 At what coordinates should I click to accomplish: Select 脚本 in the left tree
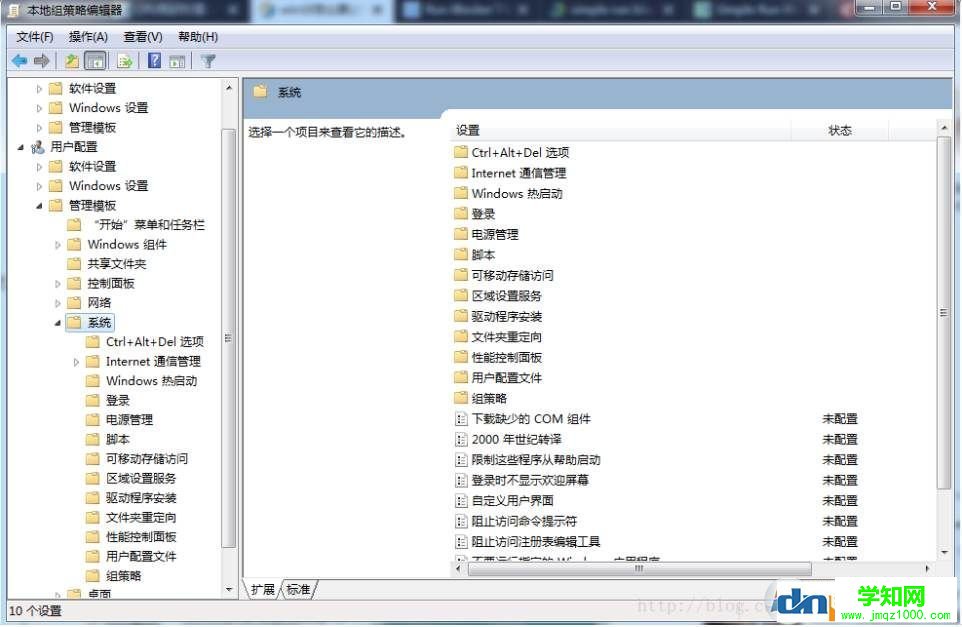pos(117,439)
